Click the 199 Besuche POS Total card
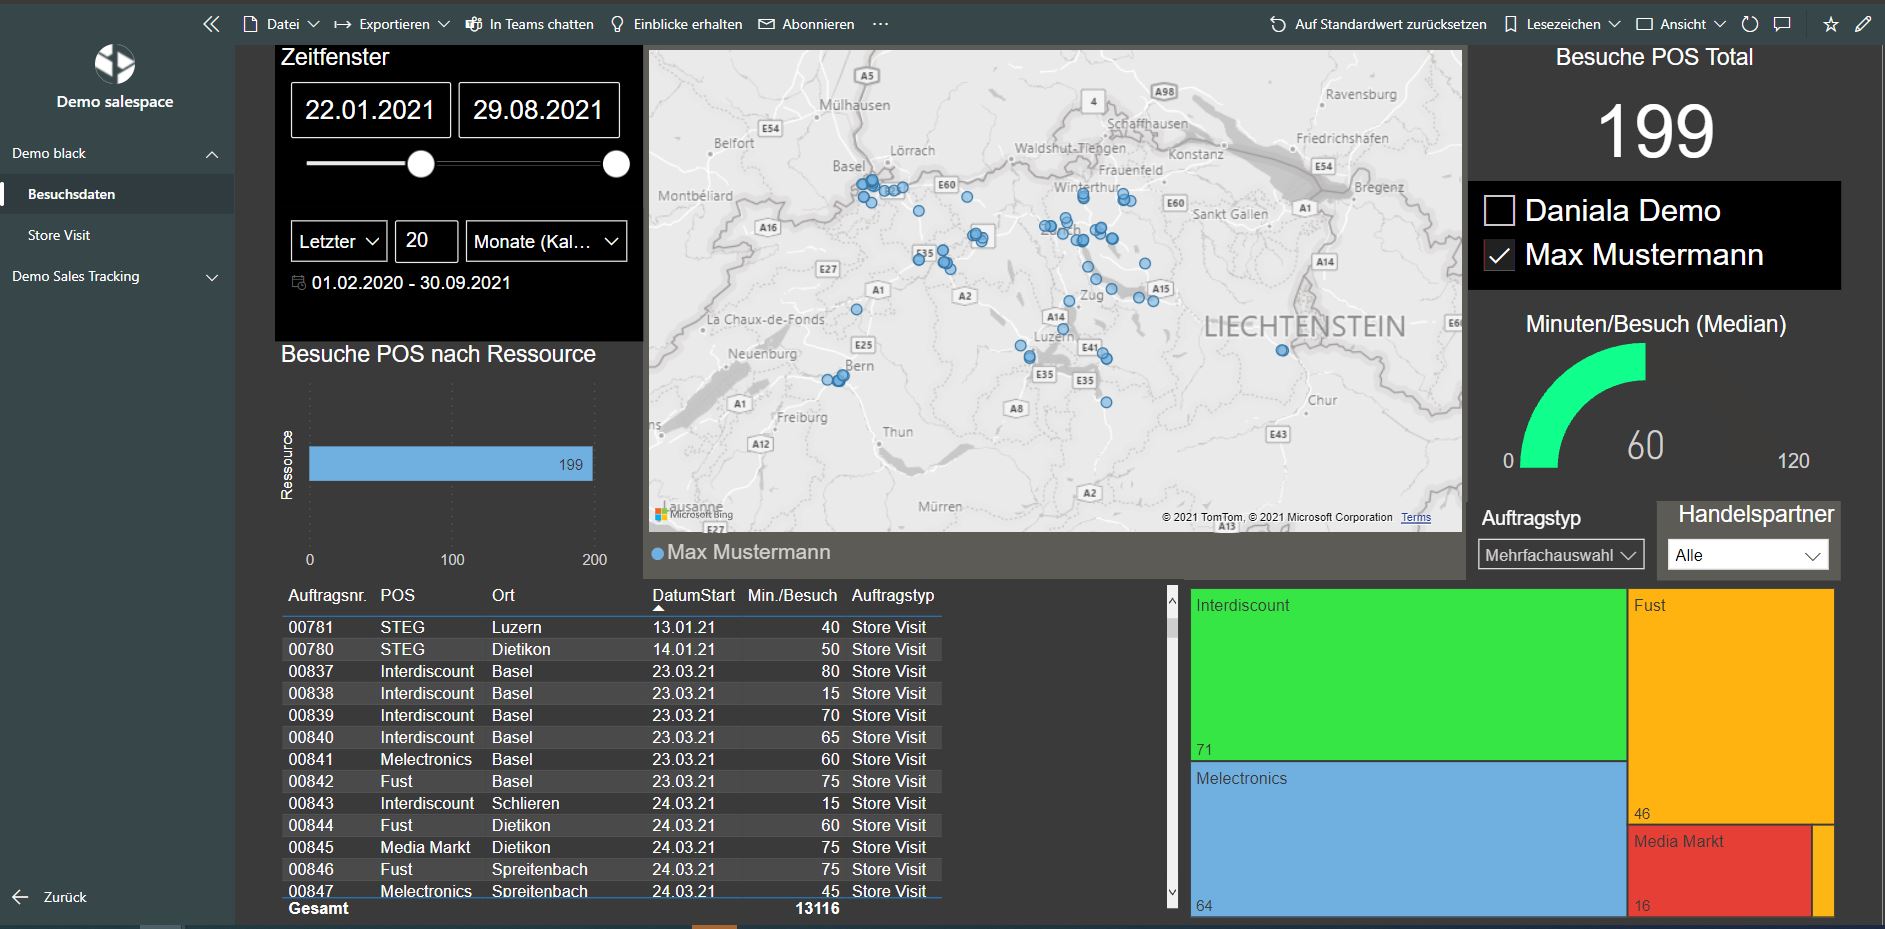Screen dimensions: 1885x929 pos(1655,131)
